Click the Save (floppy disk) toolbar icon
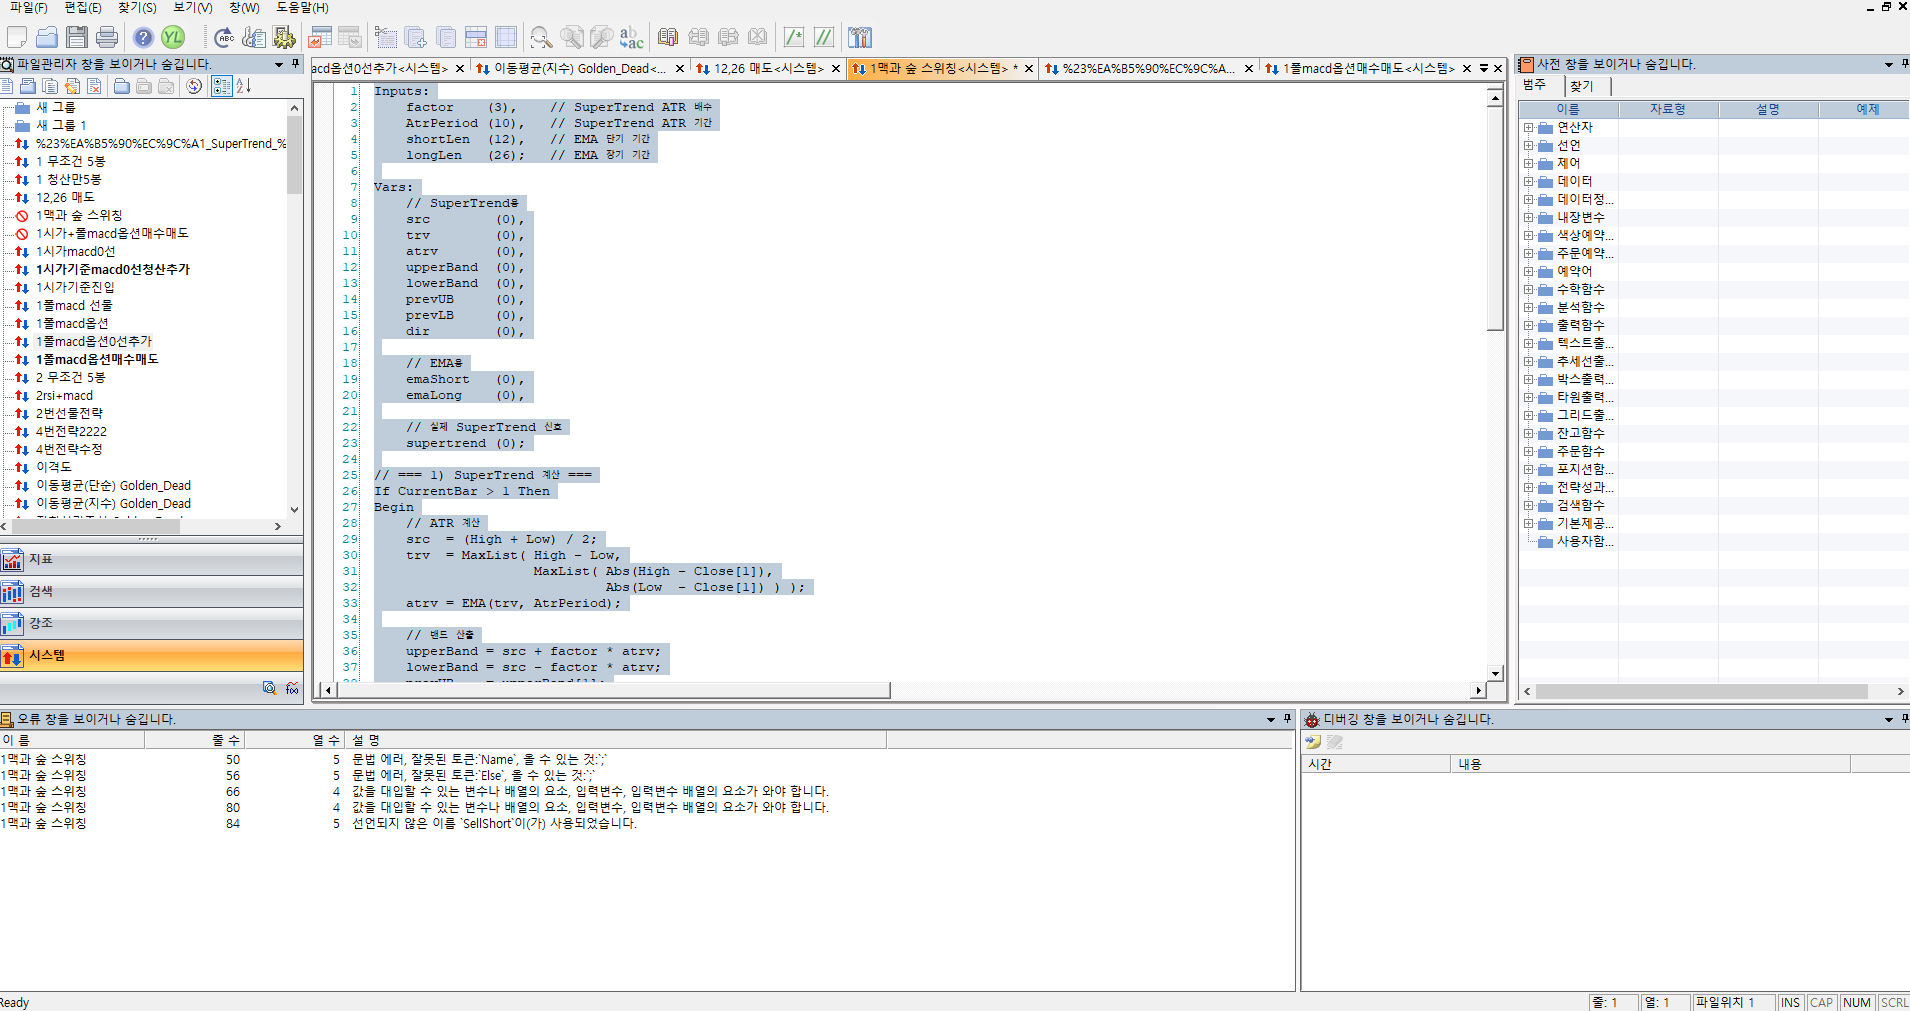 point(77,37)
